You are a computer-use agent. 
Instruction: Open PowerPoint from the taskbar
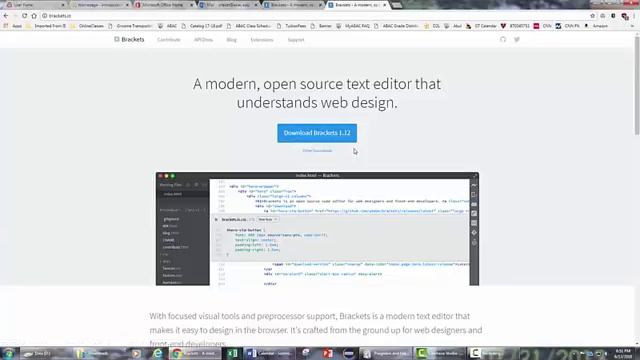[x=328, y=353]
